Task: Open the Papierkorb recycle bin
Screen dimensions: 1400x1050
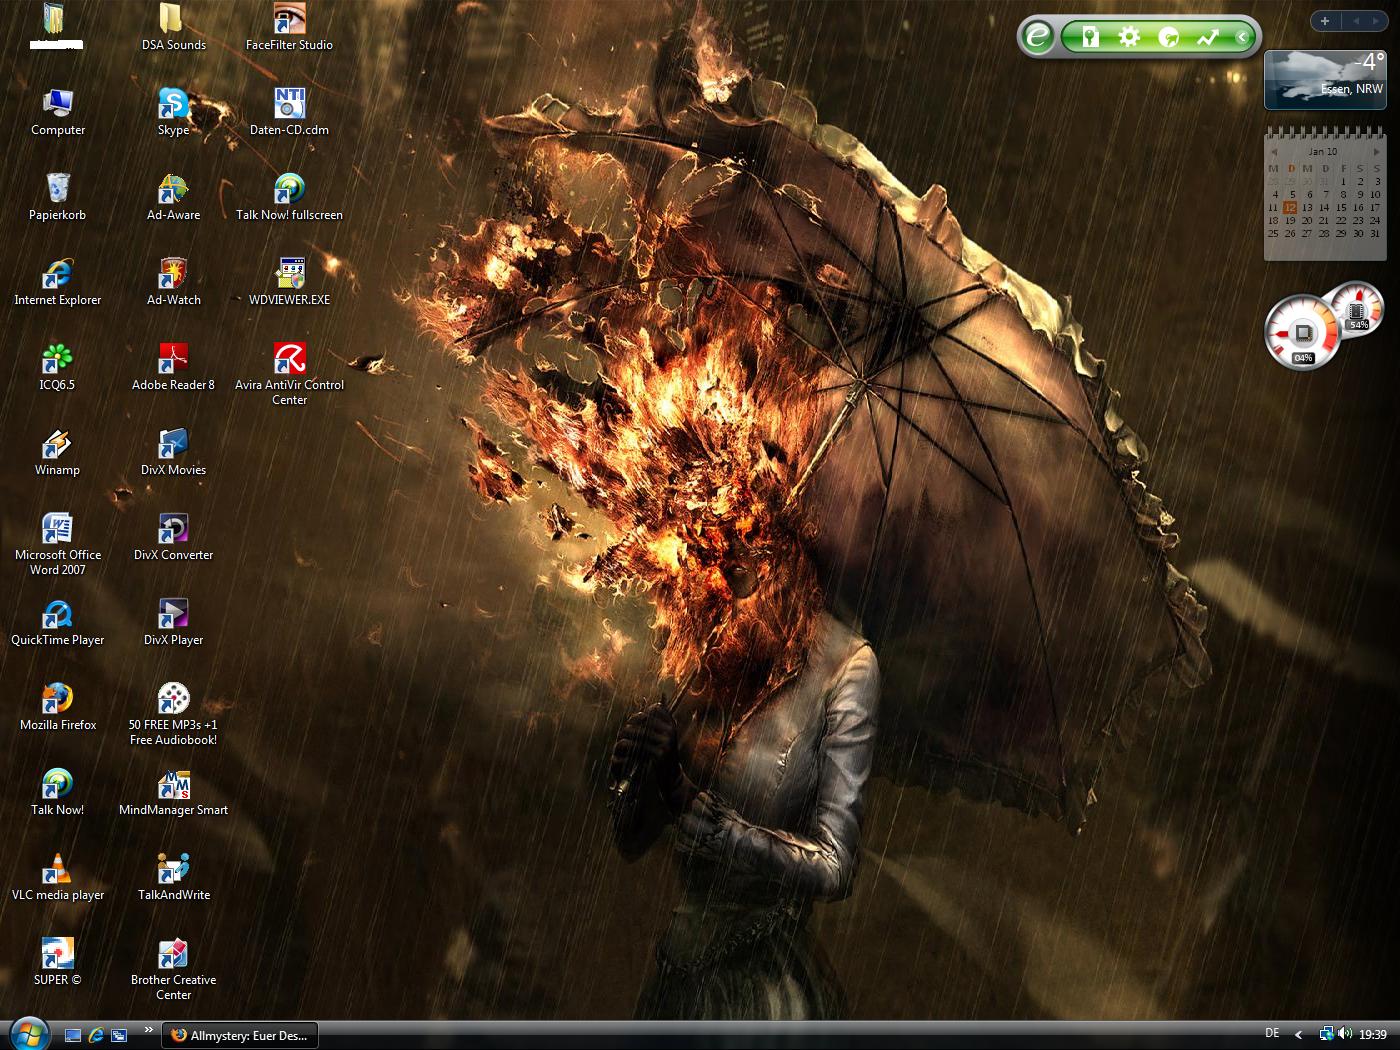Action: 58,196
